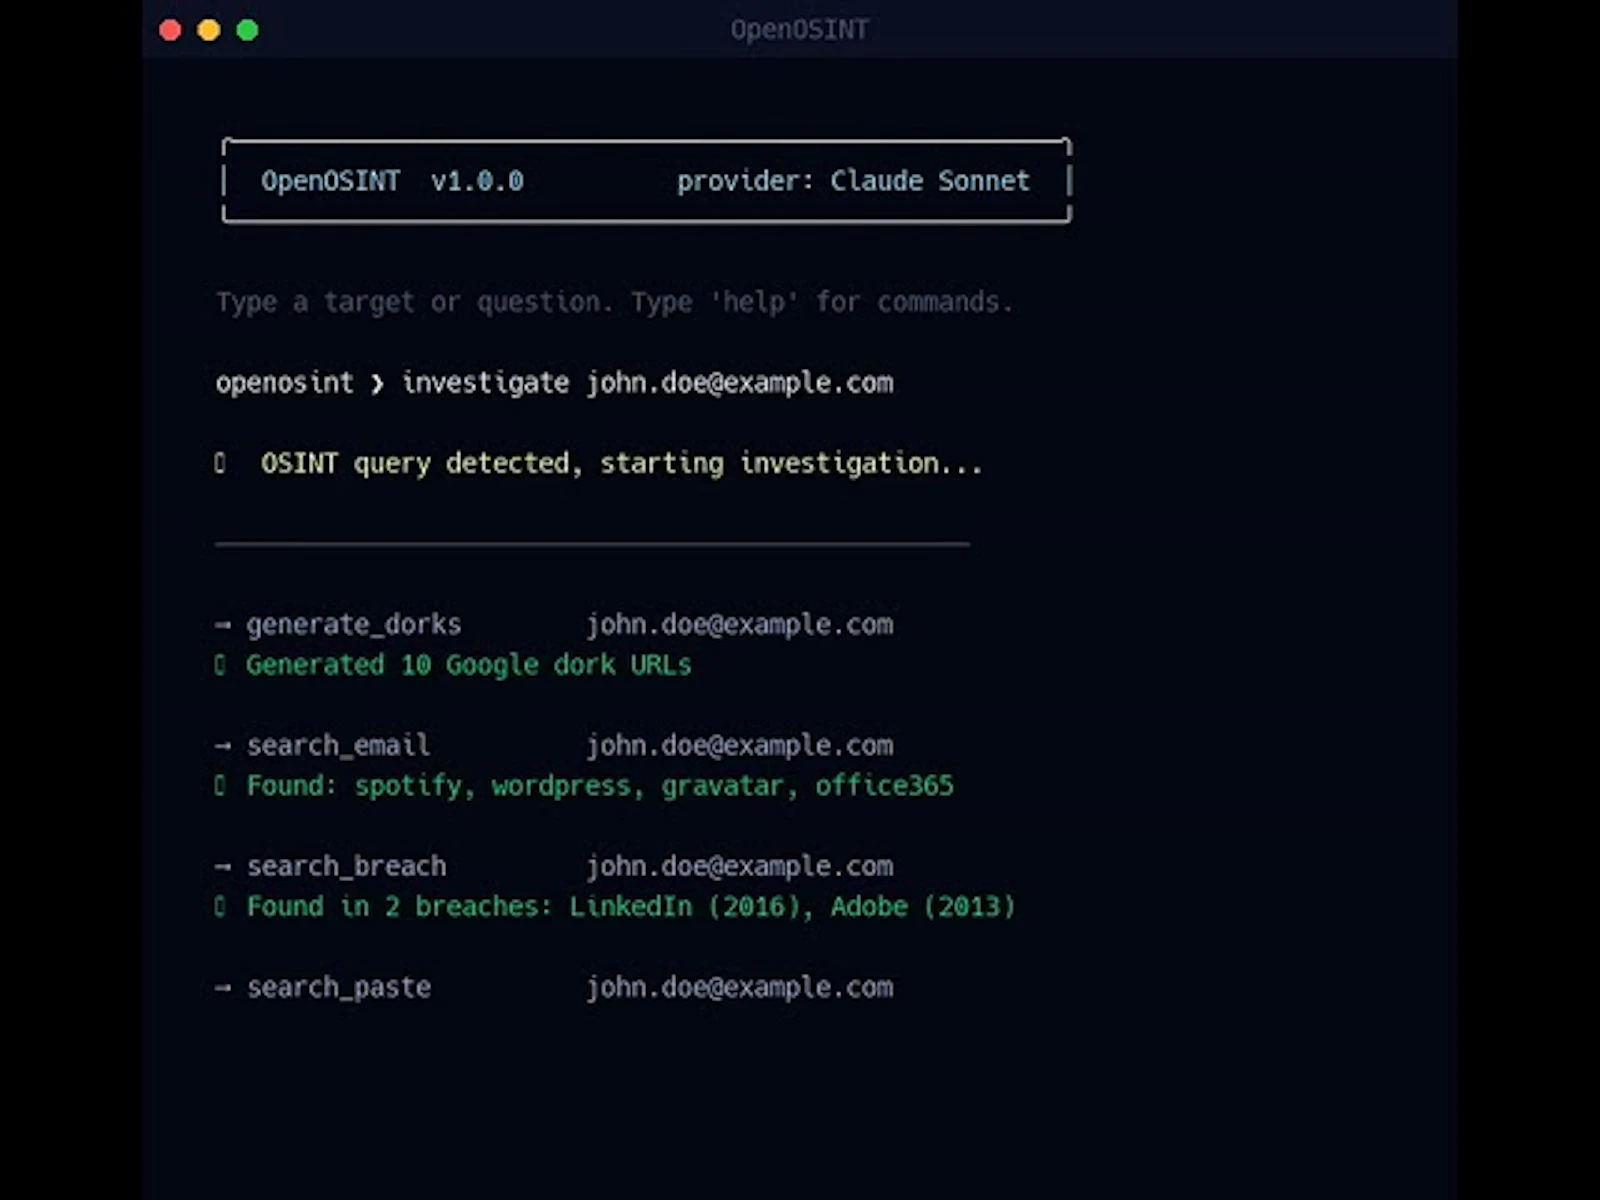Click the 'OpenOSINT v1.0.0' banner text
This screenshot has width=1600, height=1200.
392,181
